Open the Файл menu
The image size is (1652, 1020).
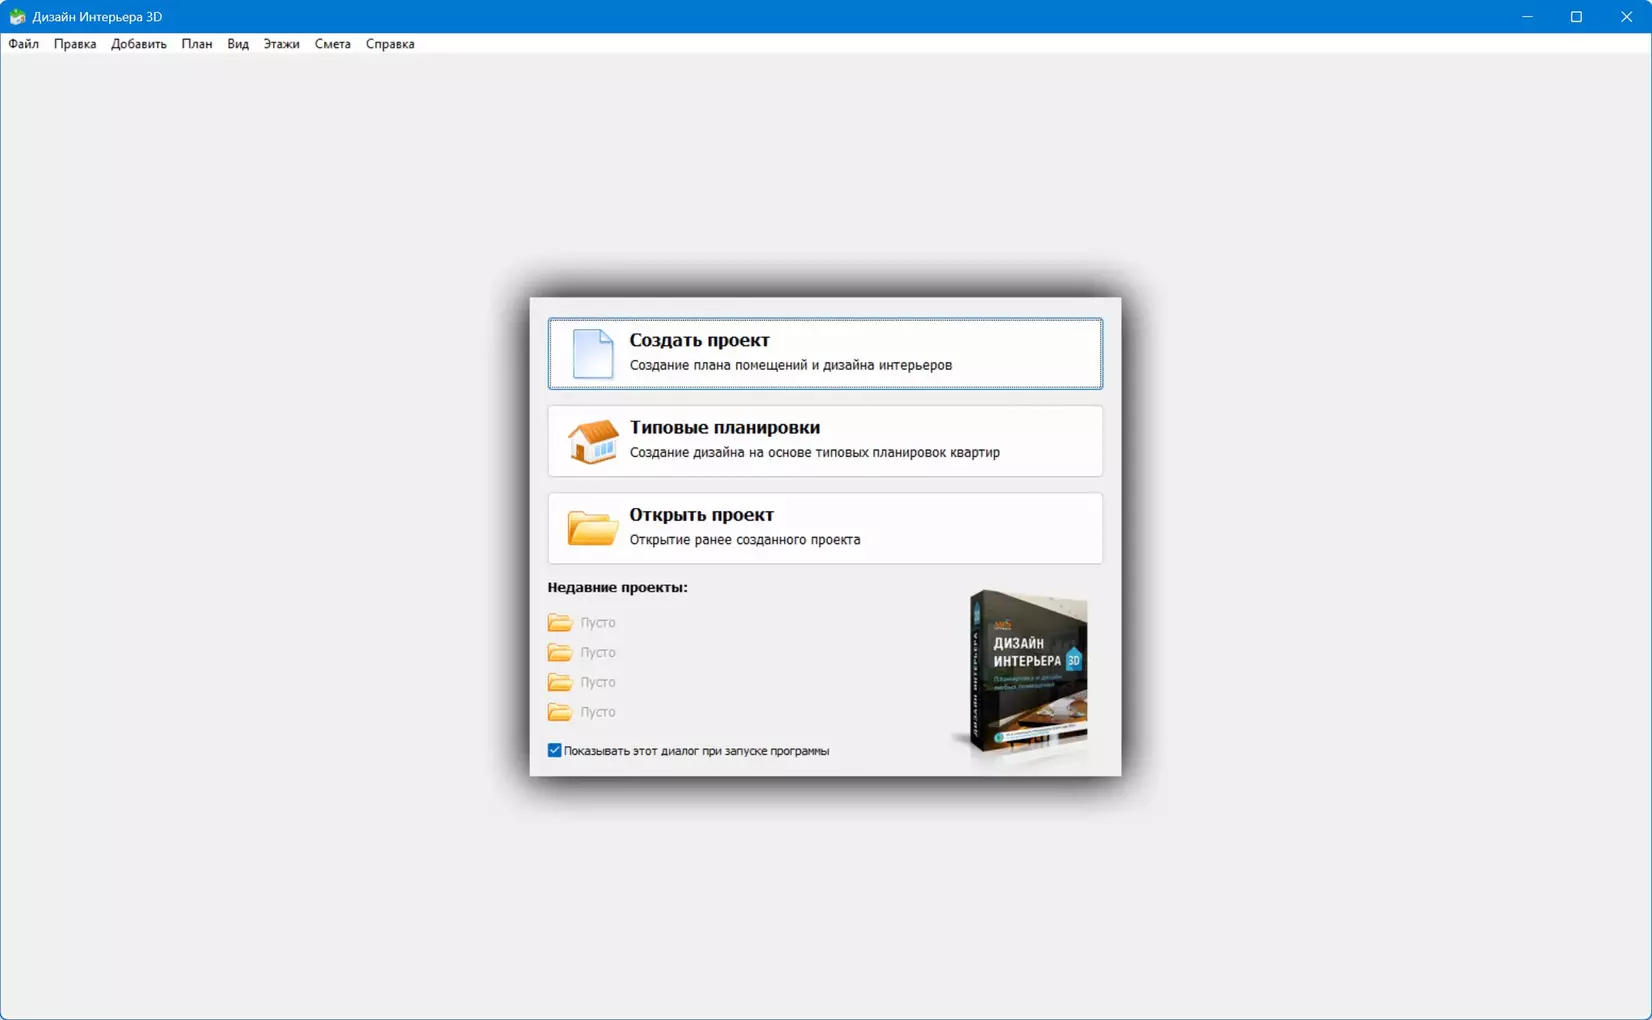[x=24, y=44]
